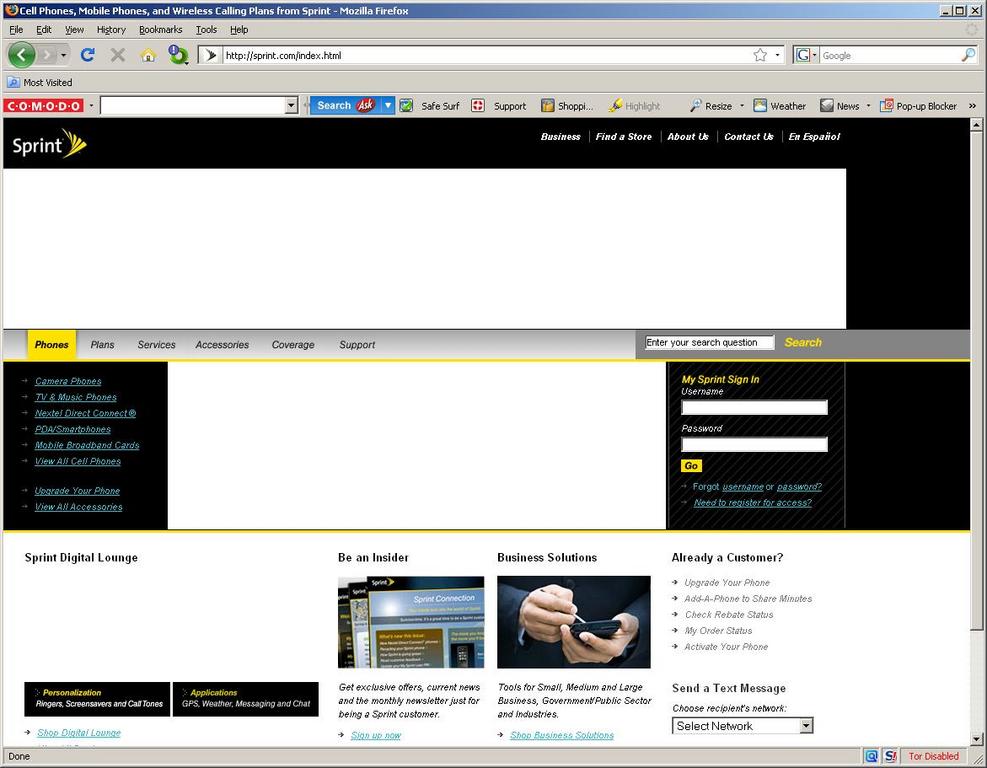
Task: Open the View All Cell Phones link
Action: [x=78, y=462]
